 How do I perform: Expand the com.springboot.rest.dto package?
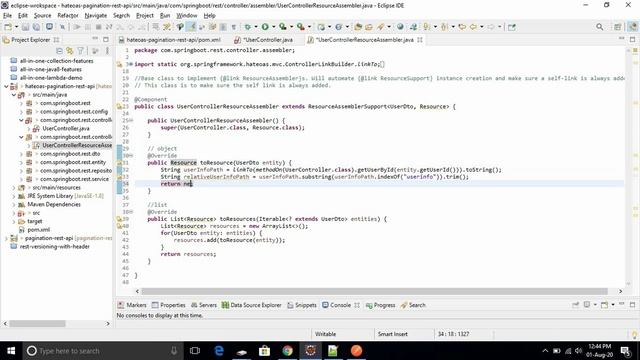[x=21, y=154]
